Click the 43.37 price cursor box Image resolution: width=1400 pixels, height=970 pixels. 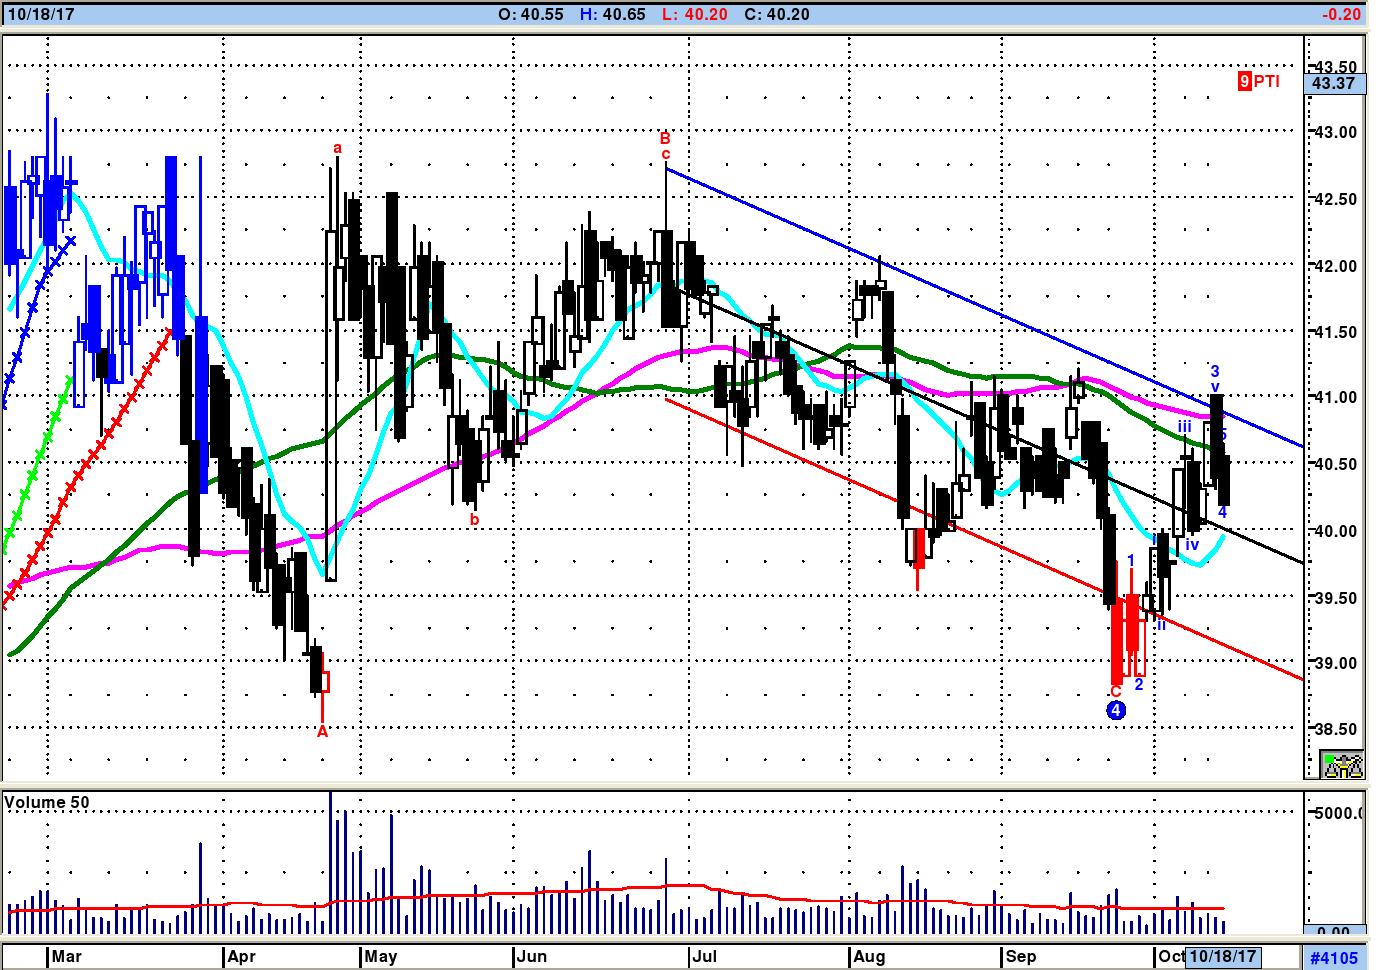tap(1335, 84)
